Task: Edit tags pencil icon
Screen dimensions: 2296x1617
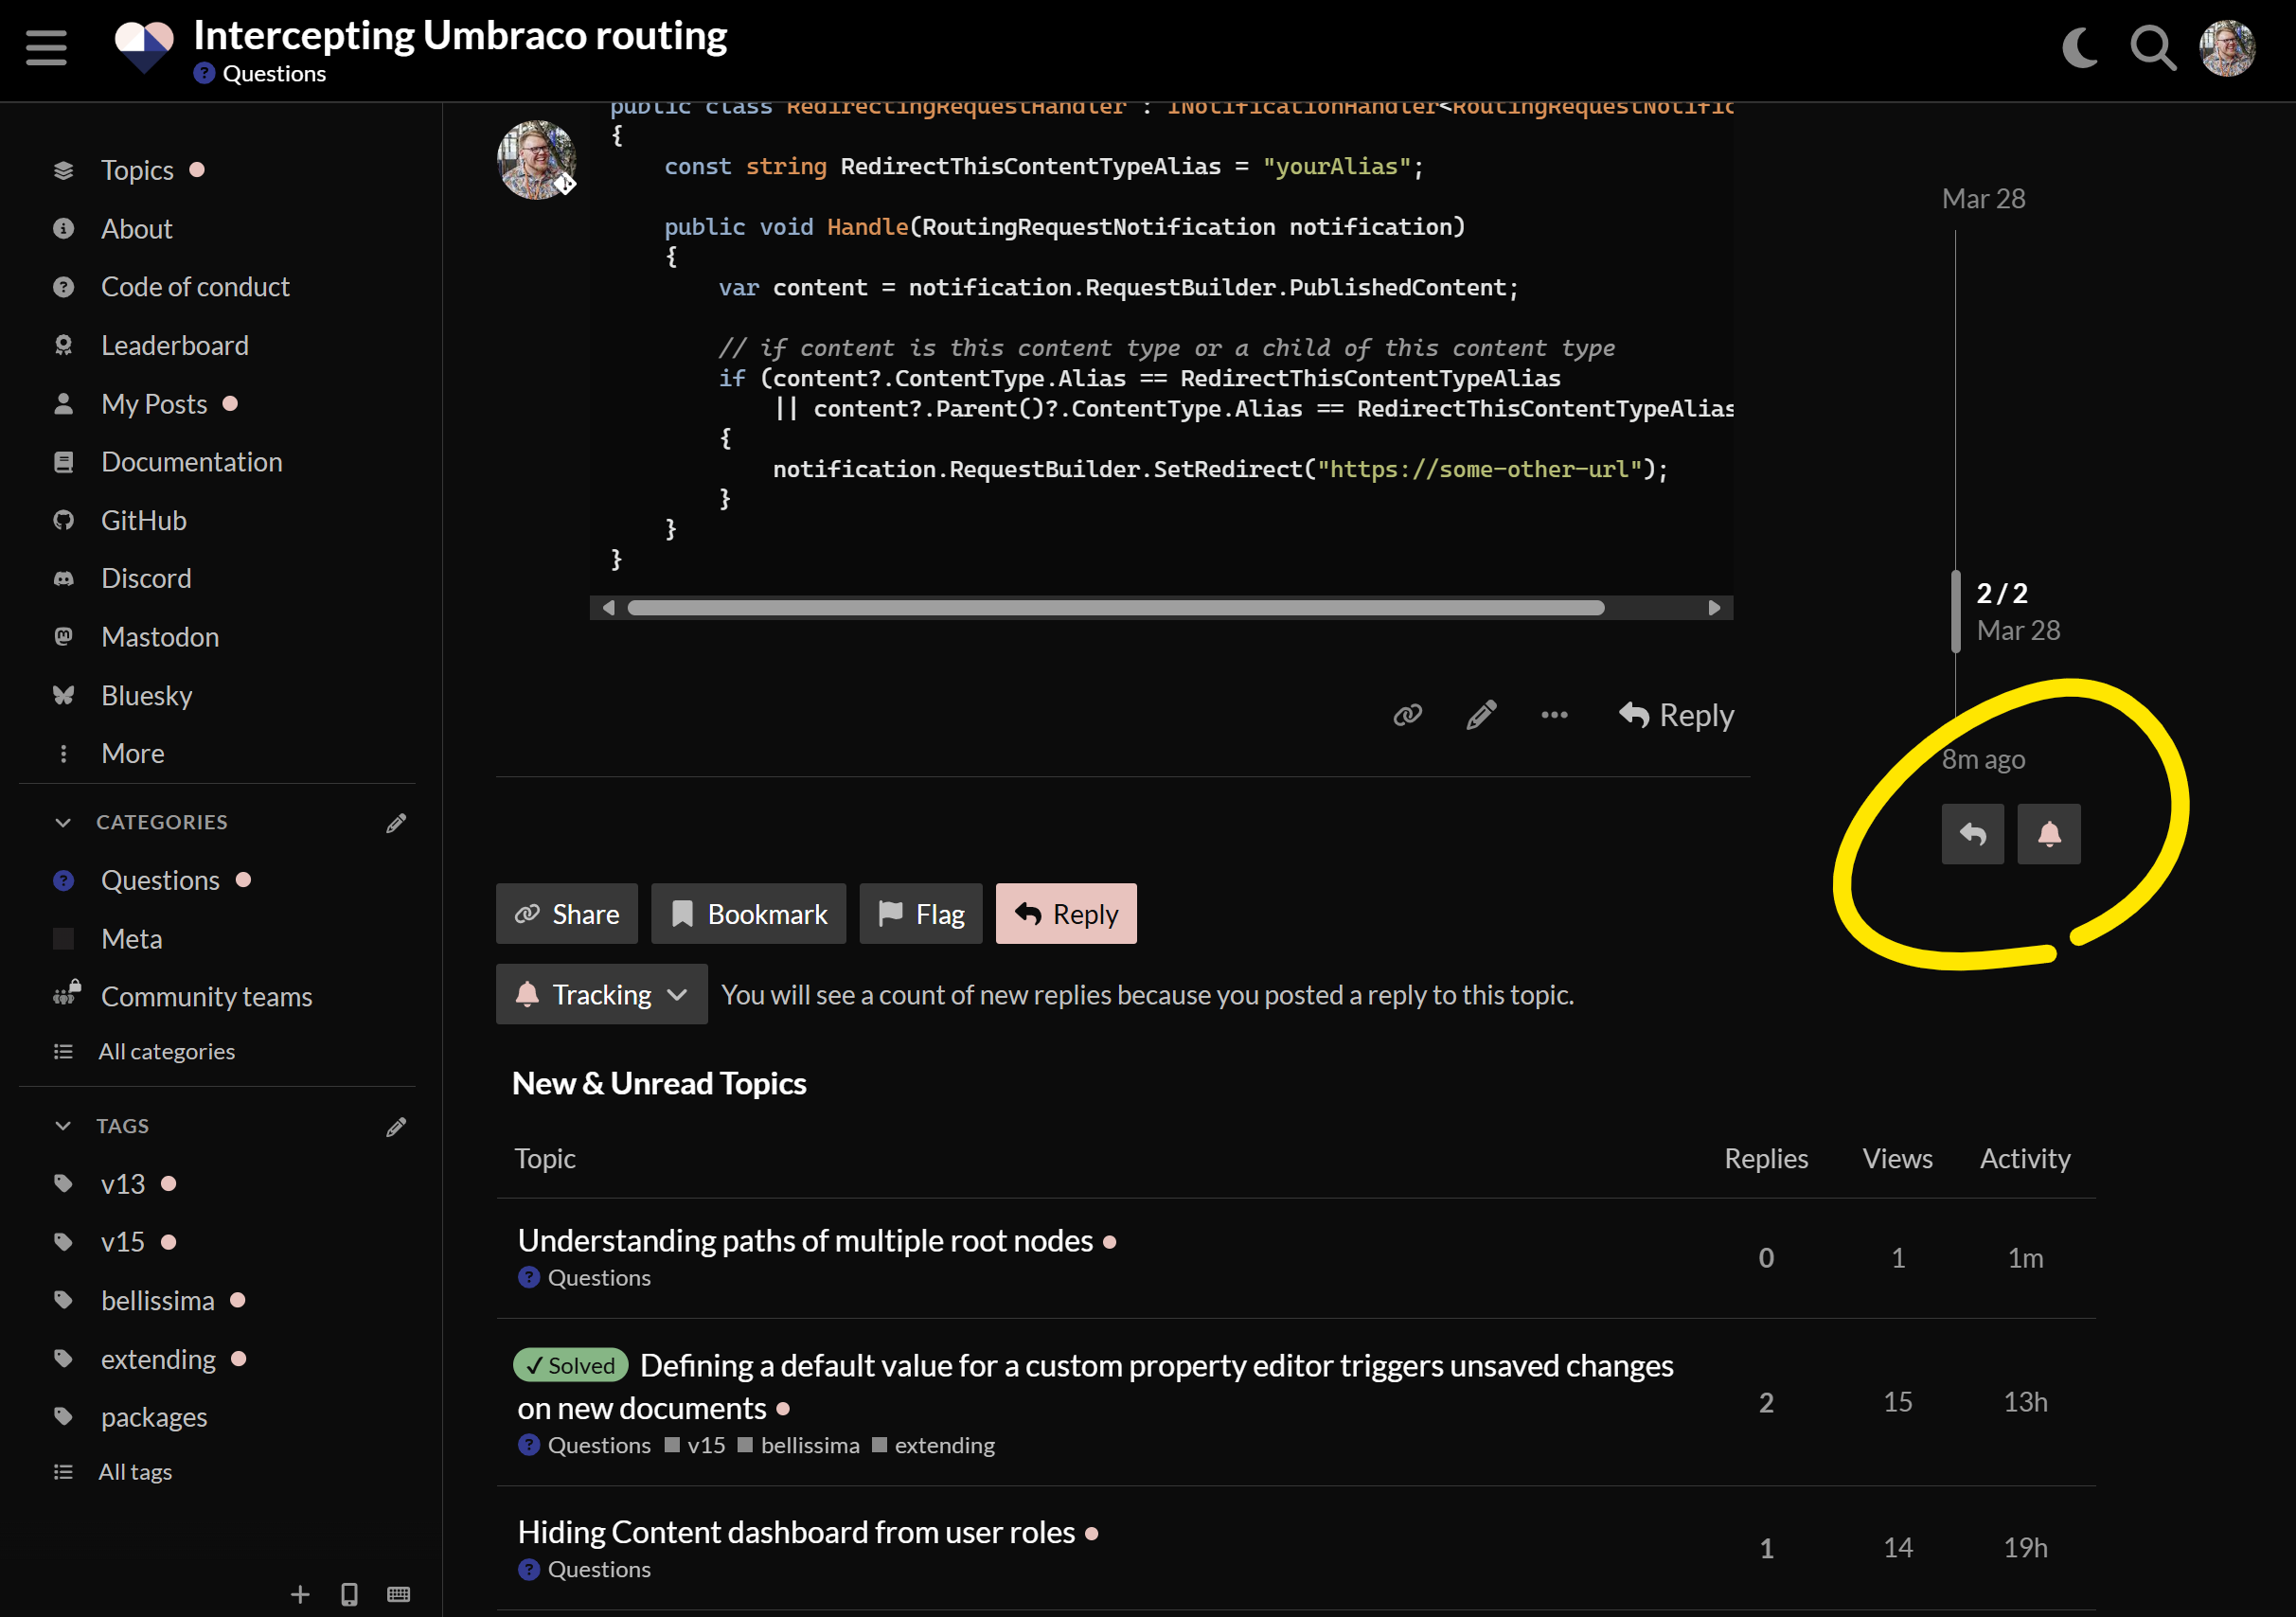Action: (396, 1127)
